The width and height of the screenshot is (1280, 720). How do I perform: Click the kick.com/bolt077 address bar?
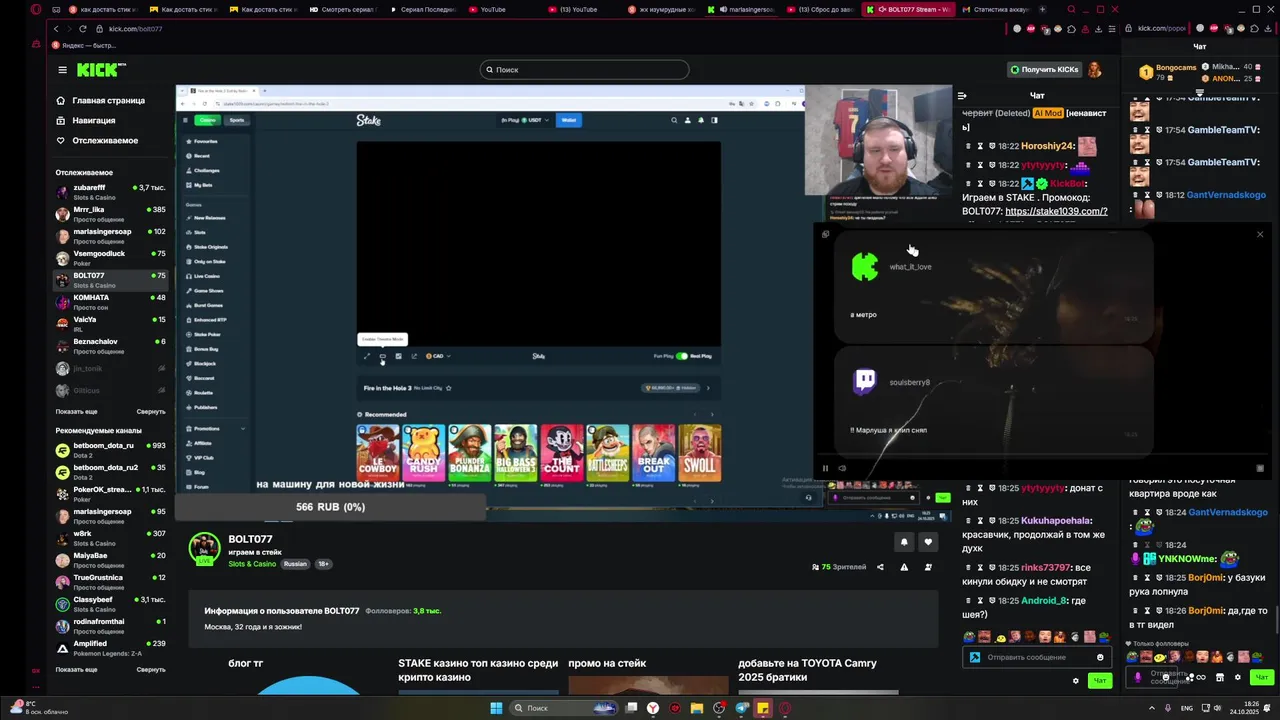click(x=135, y=29)
